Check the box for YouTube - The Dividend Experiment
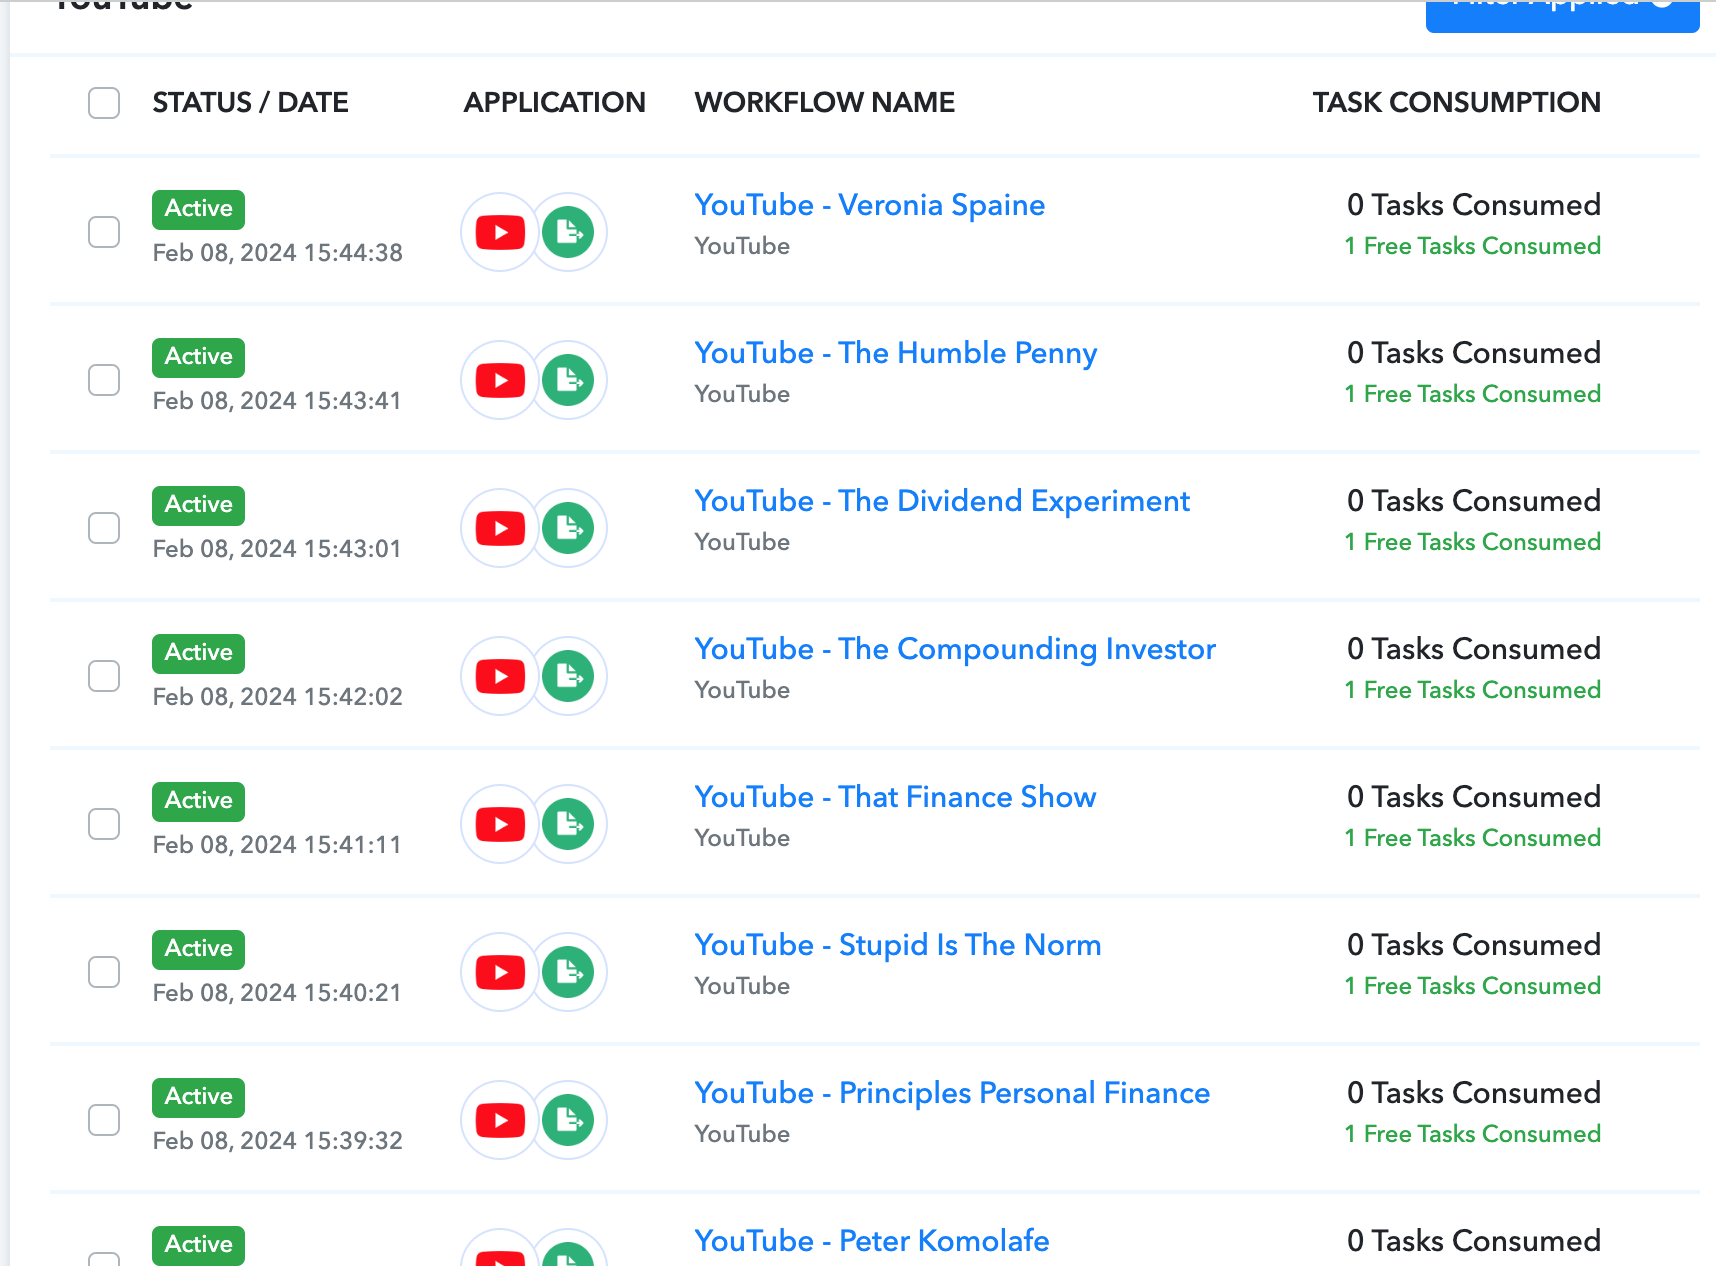This screenshot has width=1716, height=1266. point(104,528)
